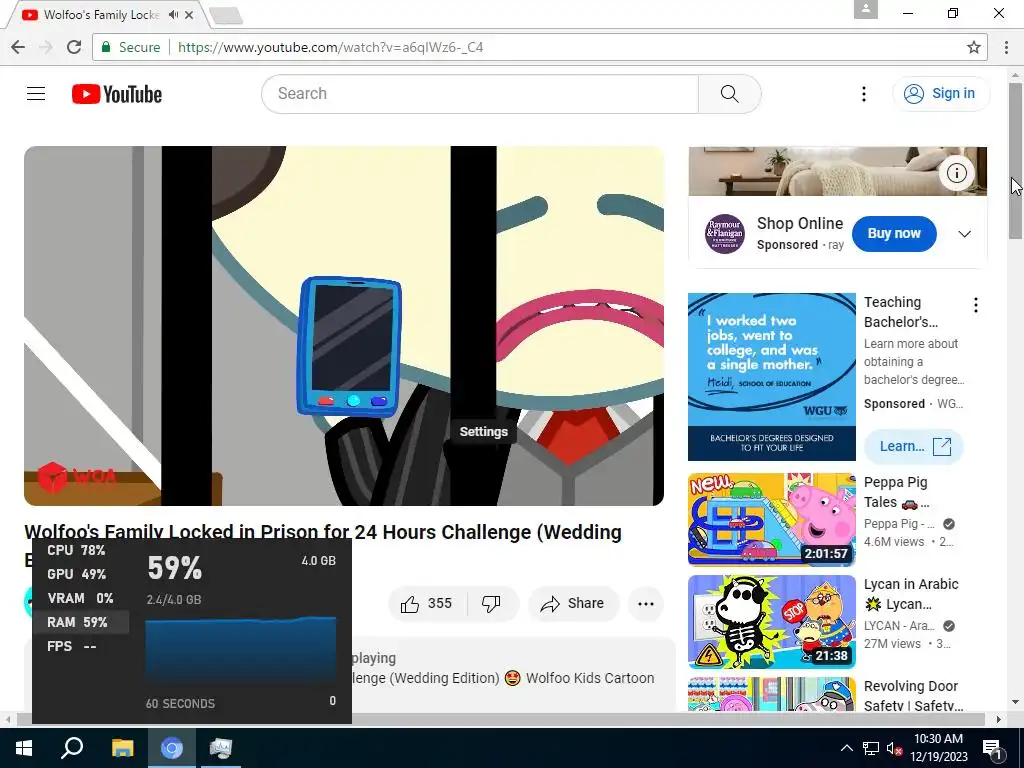Image resolution: width=1024 pixels, height=768 pixels.
Task: Click the address bar URL
Action: pyautogui.click(x=330, y=47)
